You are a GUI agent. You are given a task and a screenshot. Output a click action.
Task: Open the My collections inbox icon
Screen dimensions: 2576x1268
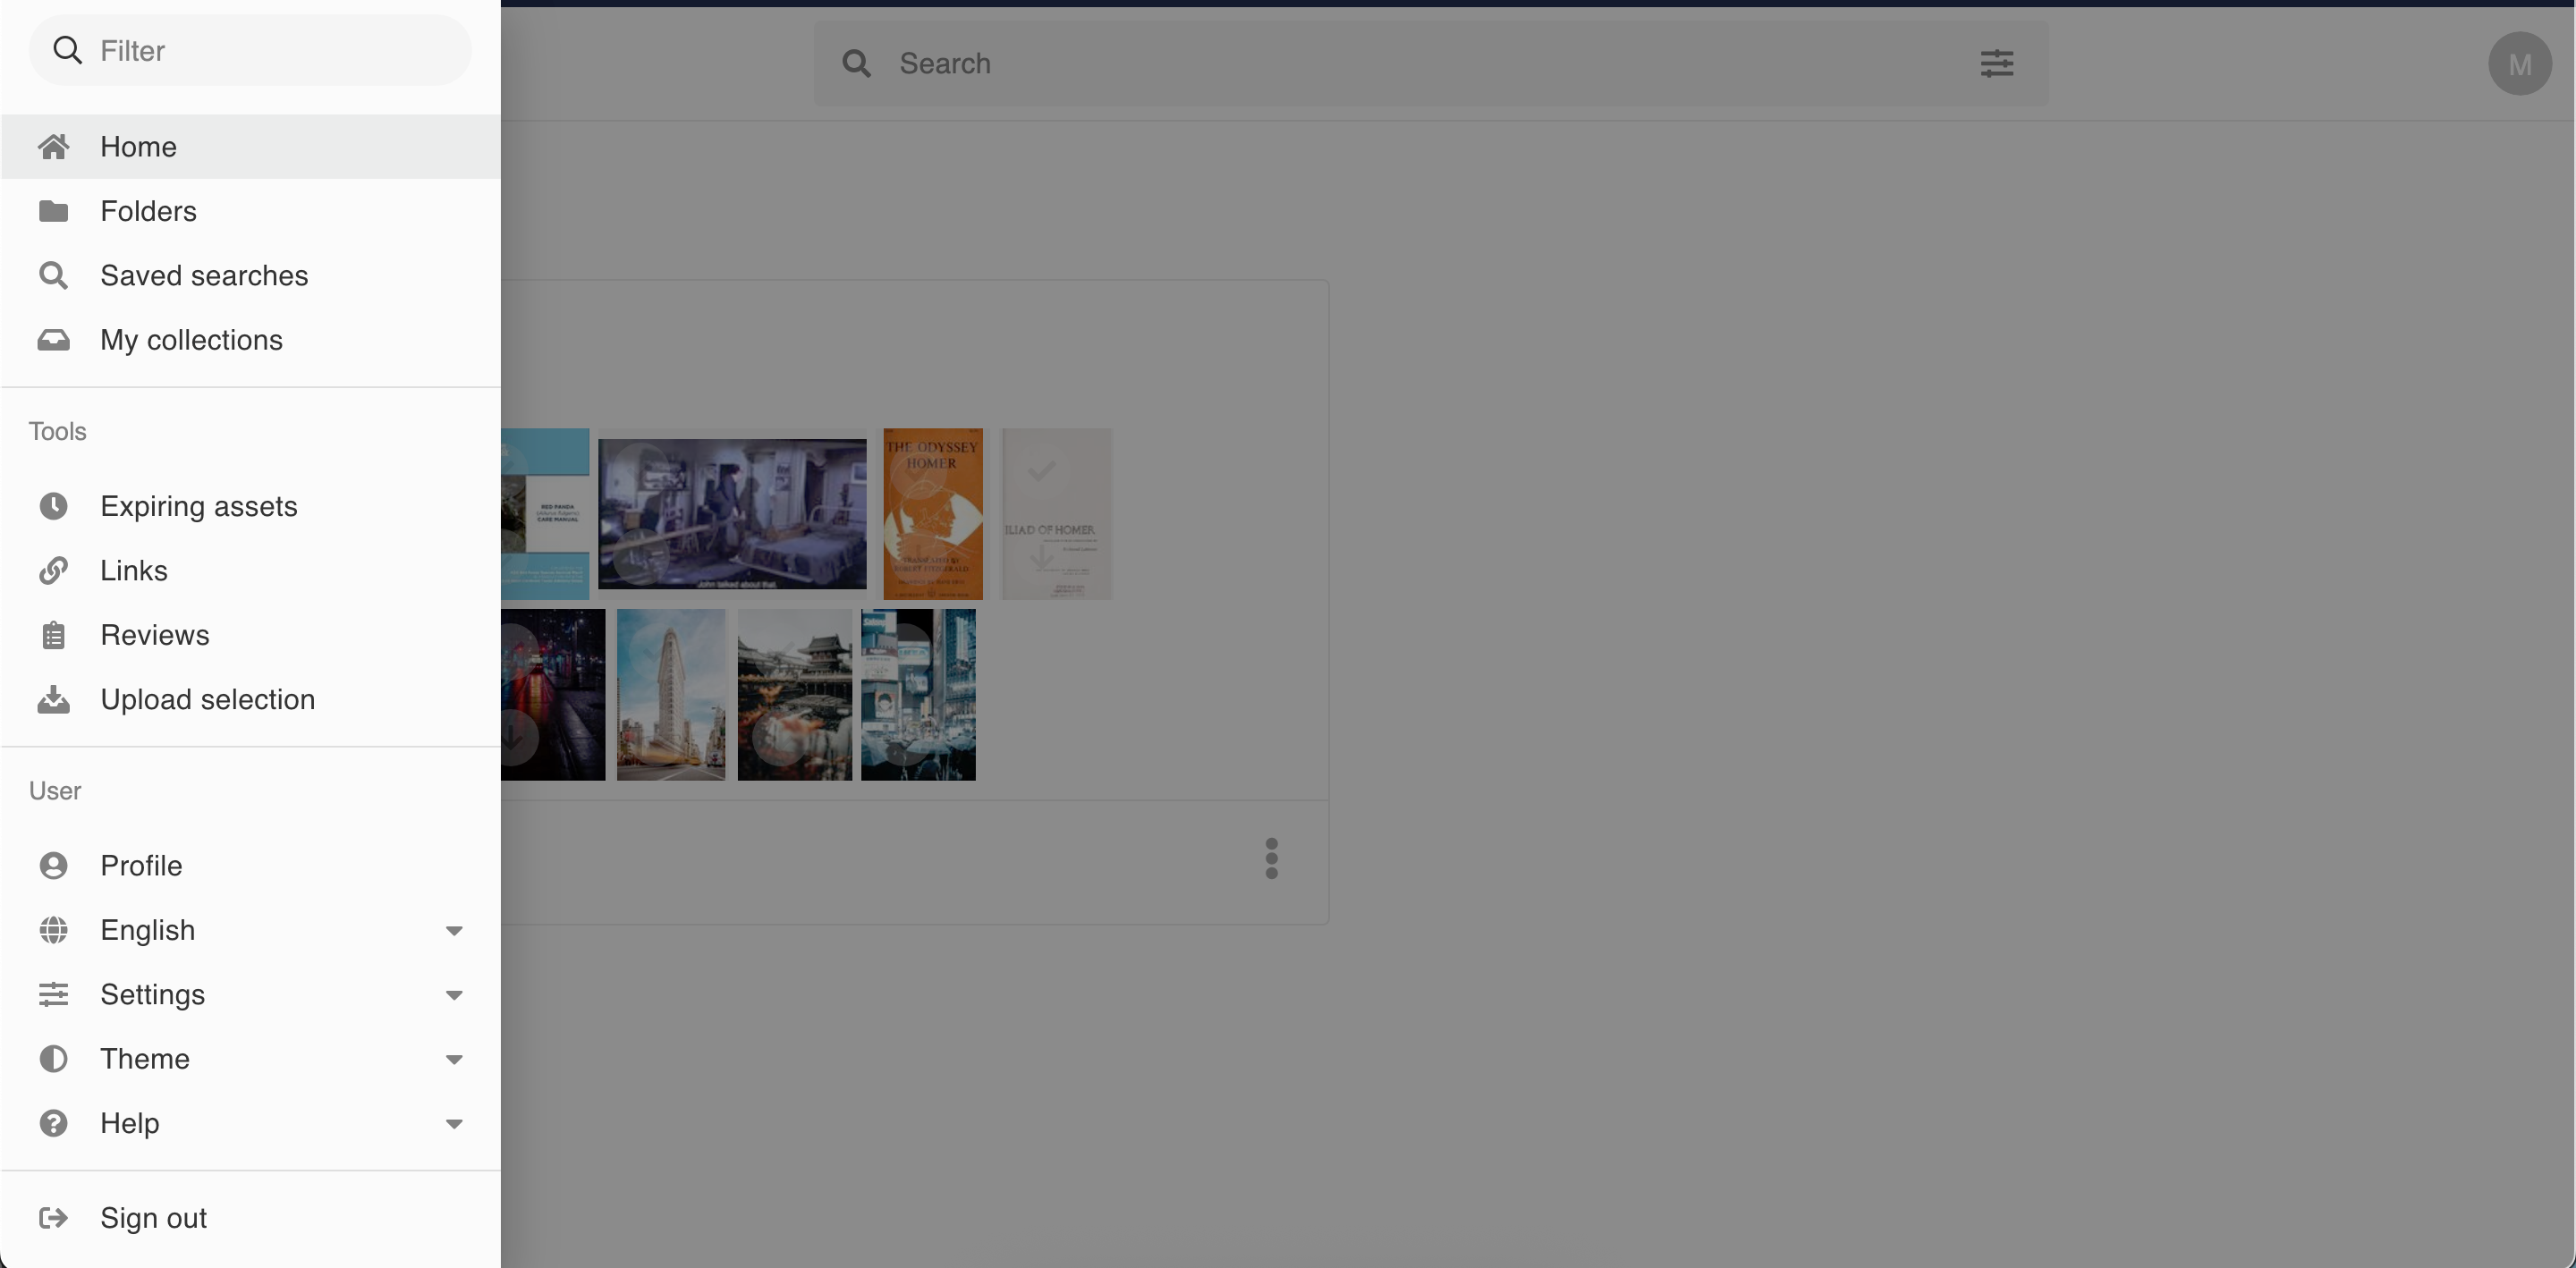pyautogui.click(x=53, y=340)
